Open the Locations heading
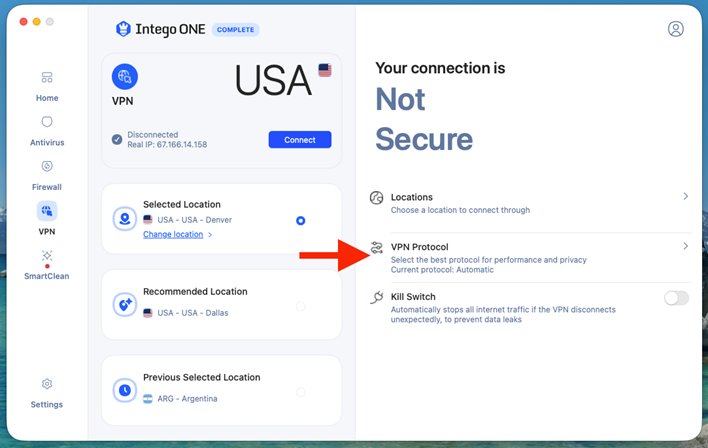The width and height of the screenshot is (708, 448). pos(411,197)
